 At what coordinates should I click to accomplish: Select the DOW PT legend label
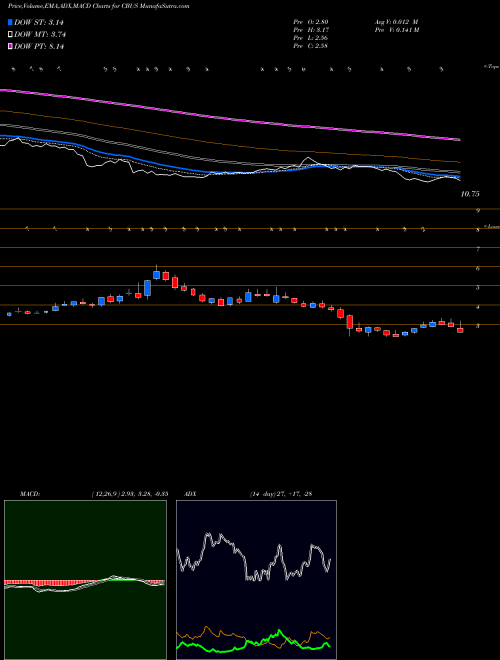point(39,47)
